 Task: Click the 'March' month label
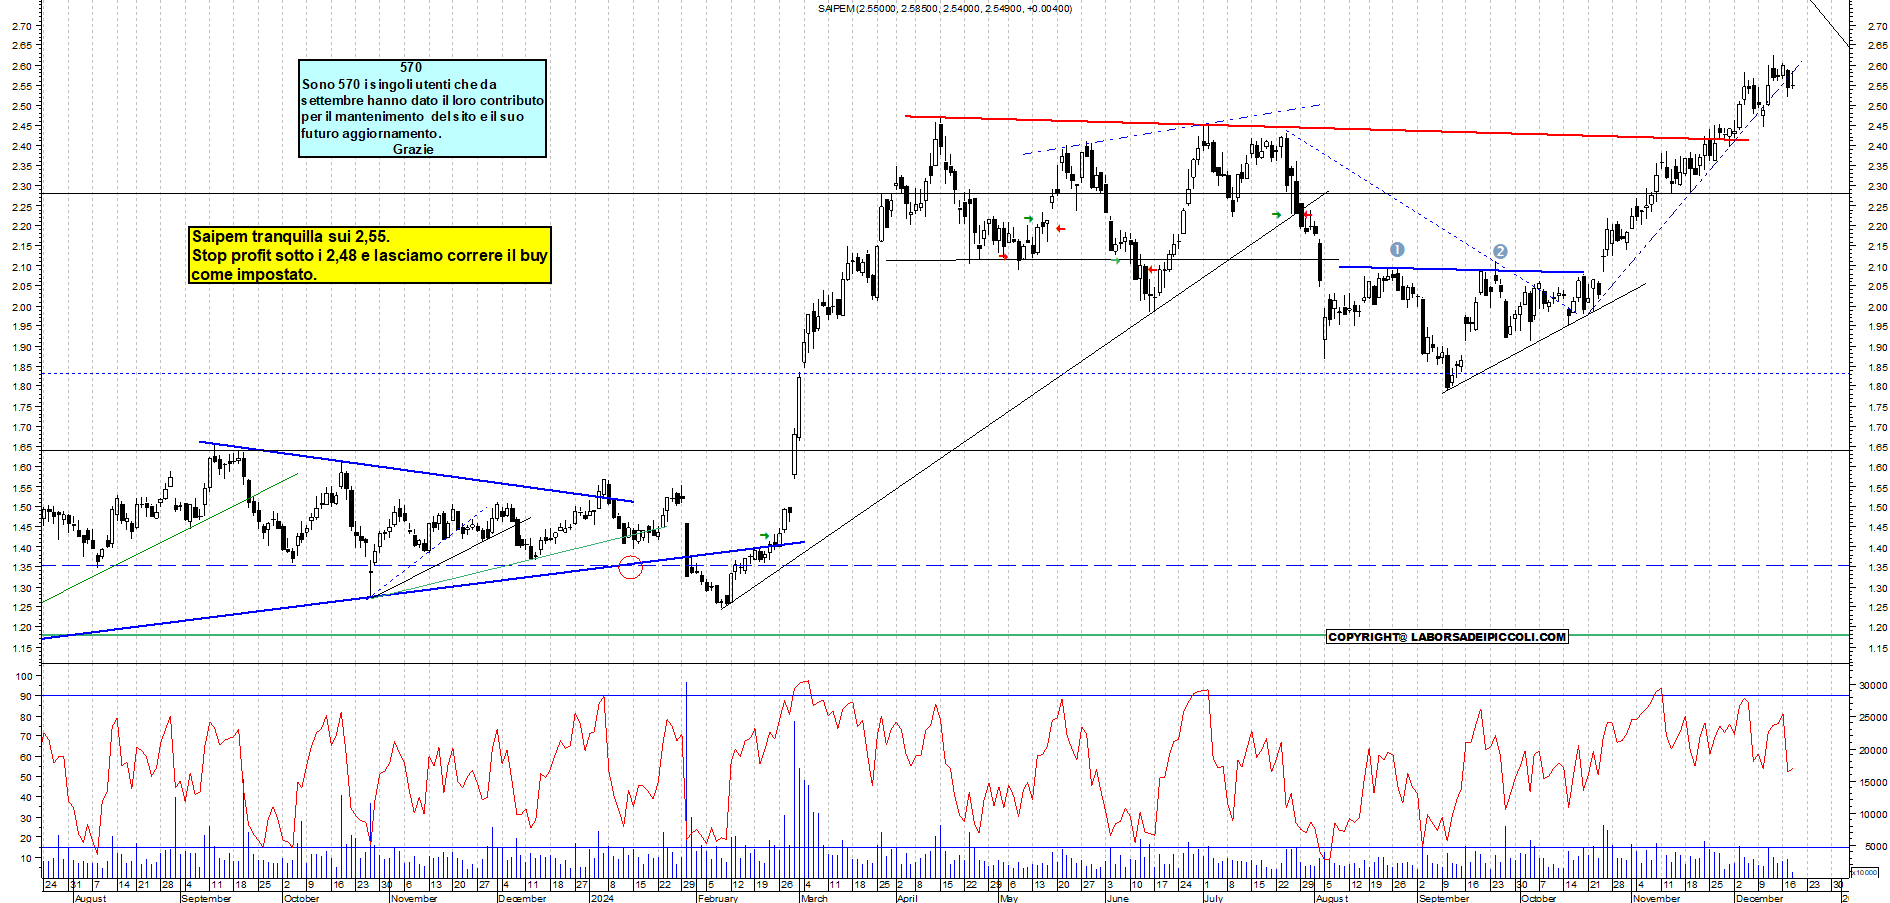pyautogui.click(x=815, y=898)
